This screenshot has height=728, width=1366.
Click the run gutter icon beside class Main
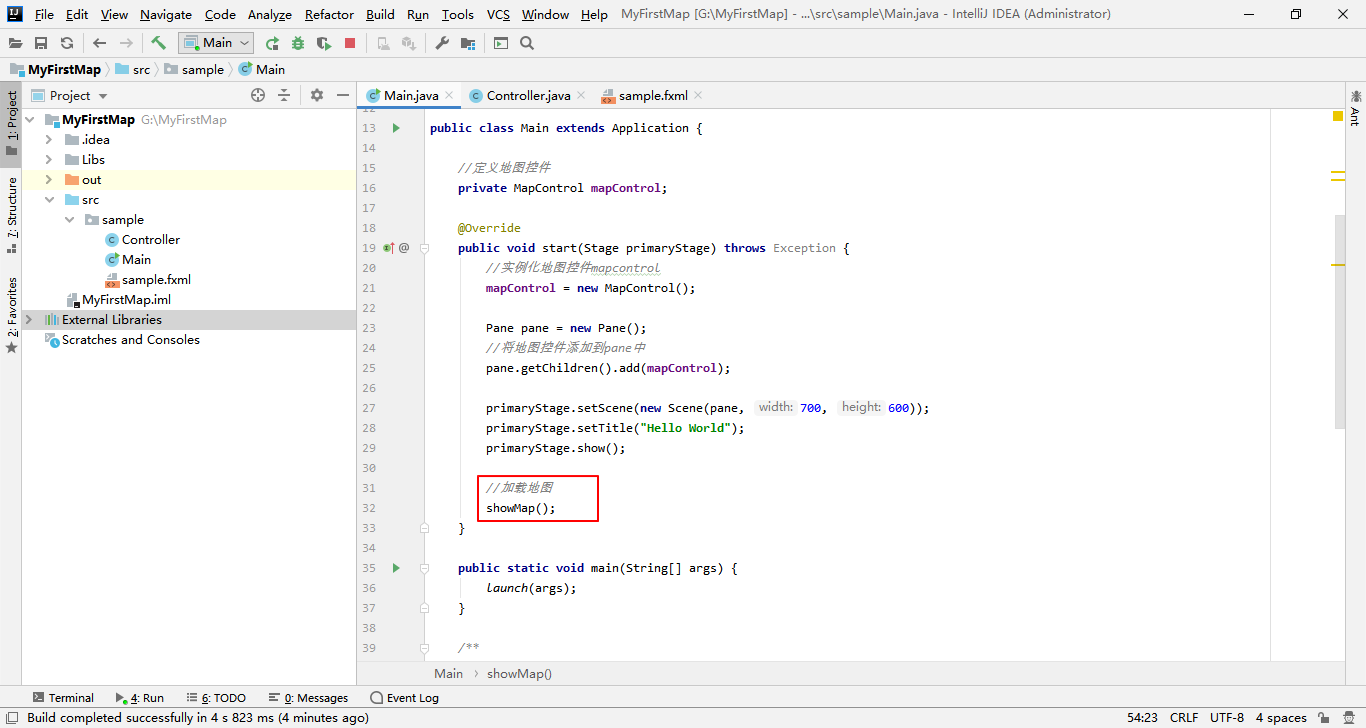(x=396, y=128)
